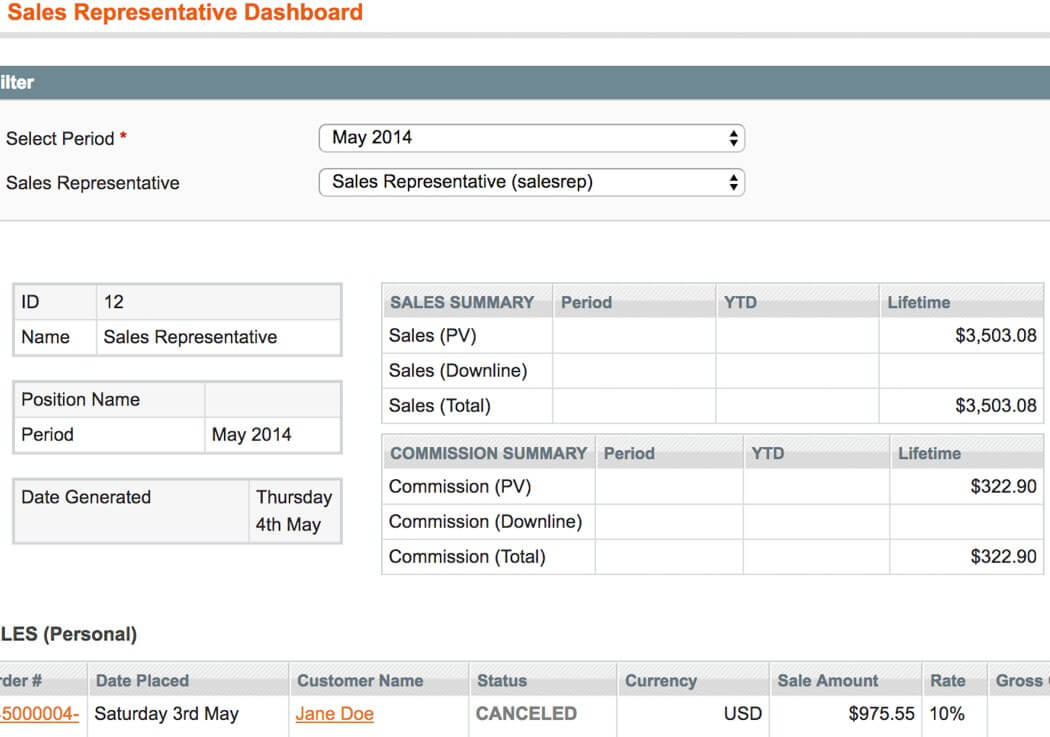Open Jane Doe customer link

334,714
